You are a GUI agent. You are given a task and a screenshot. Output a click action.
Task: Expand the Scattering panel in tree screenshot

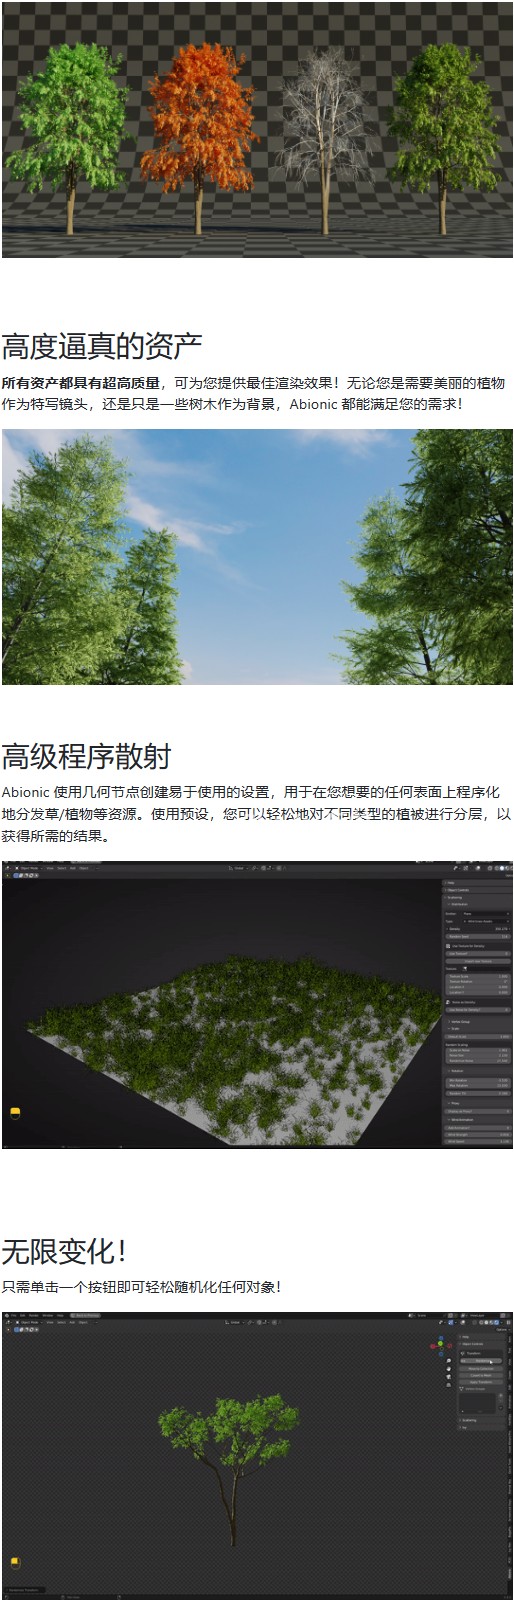coord(480,1420)
